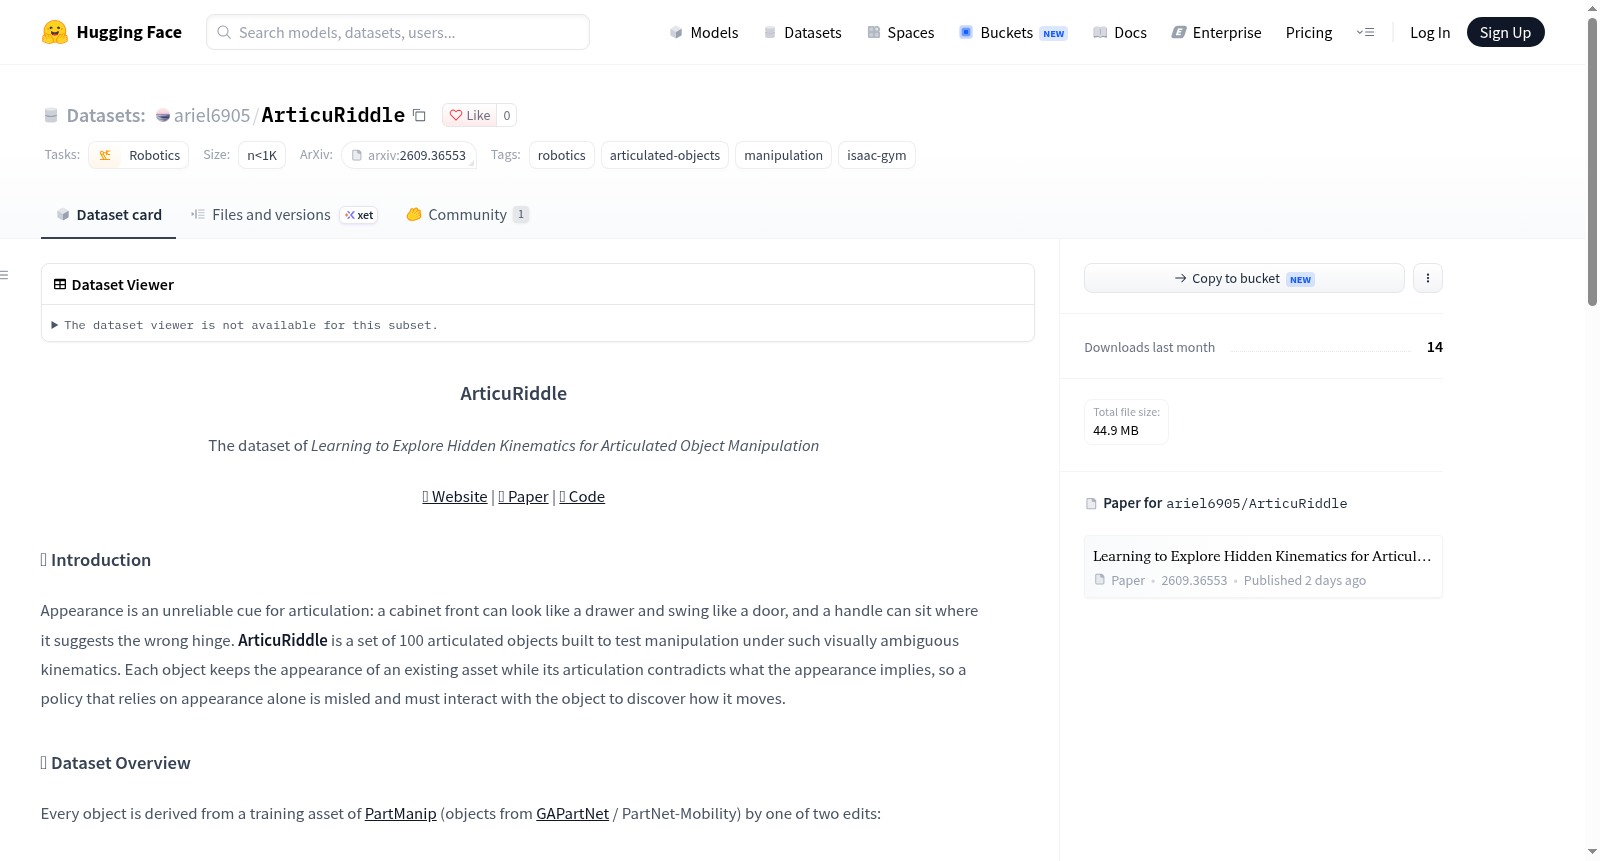Open the Code link

(x=582, y=497)
